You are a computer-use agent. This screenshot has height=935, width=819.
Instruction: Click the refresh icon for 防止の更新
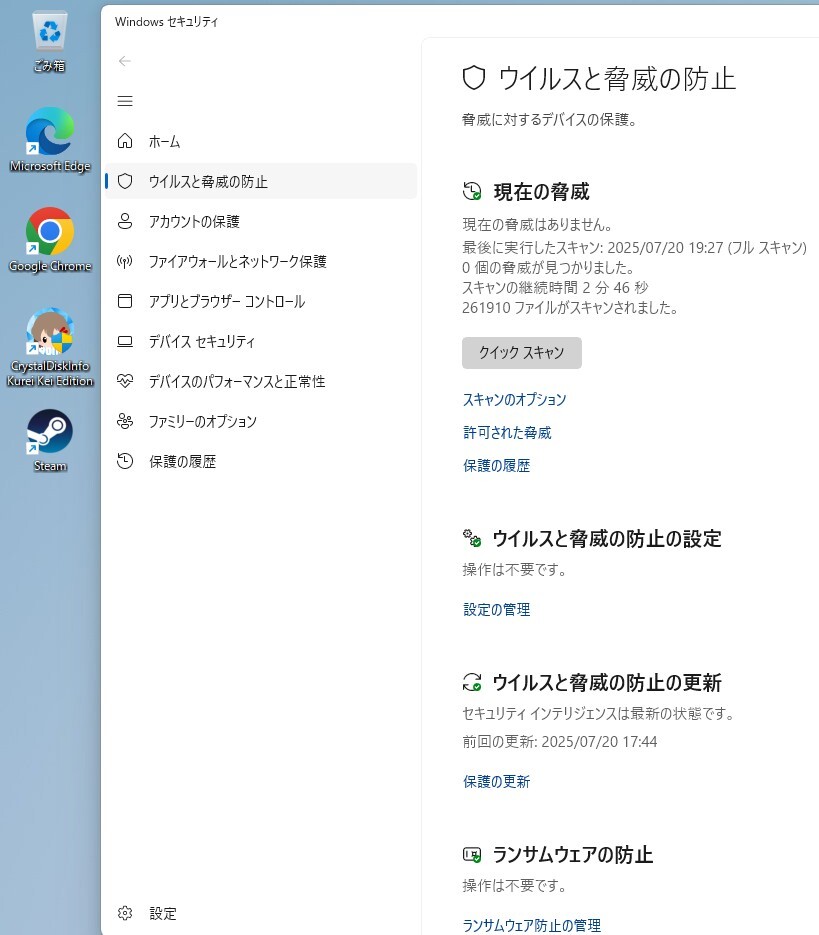[472, 682]
